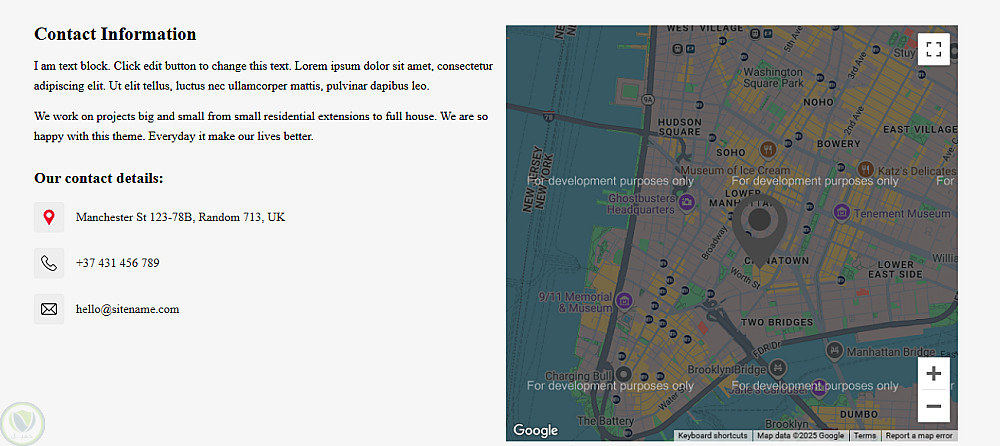Viewport: 1000px width, 446px height.
Task: Click Report a map error link
Action: point(919,436)
